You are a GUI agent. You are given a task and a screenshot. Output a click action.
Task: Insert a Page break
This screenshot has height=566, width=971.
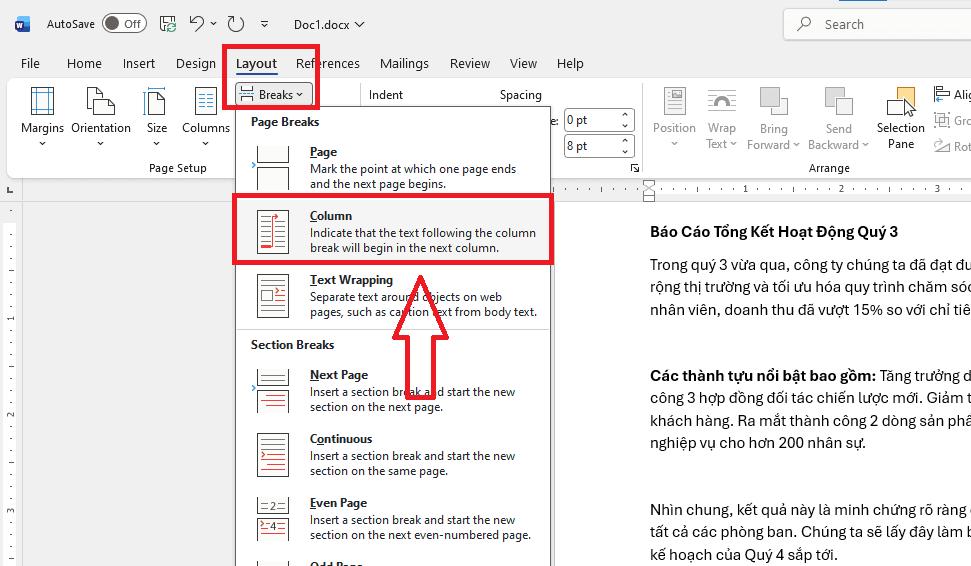(x=393, y=167)
